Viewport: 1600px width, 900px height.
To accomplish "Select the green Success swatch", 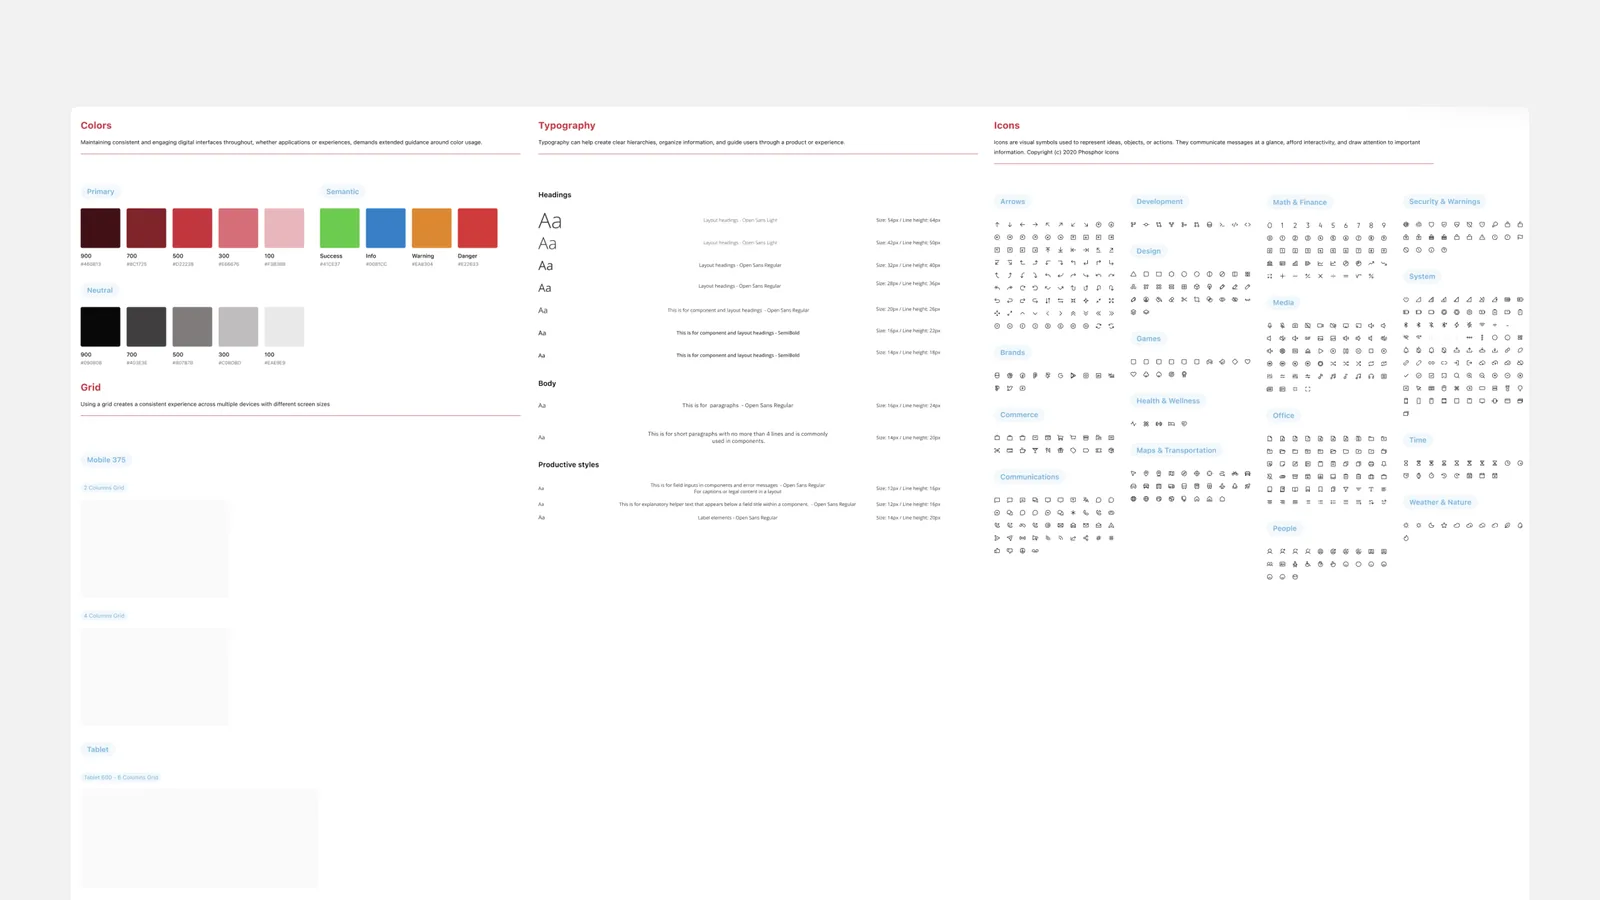I will (x=340, y=228).
